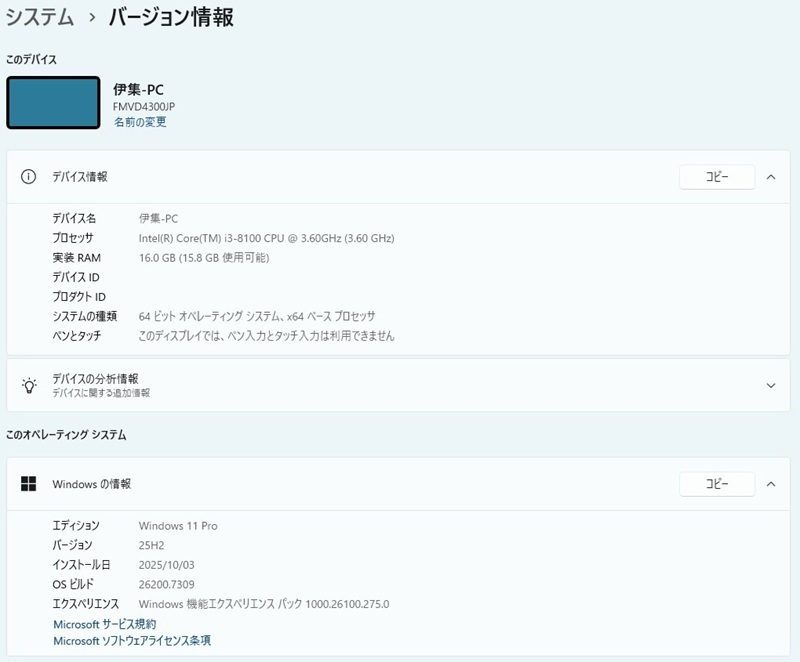Go back to システム via the breadcrumb
The image size is (800, 662).
(40, 17)
